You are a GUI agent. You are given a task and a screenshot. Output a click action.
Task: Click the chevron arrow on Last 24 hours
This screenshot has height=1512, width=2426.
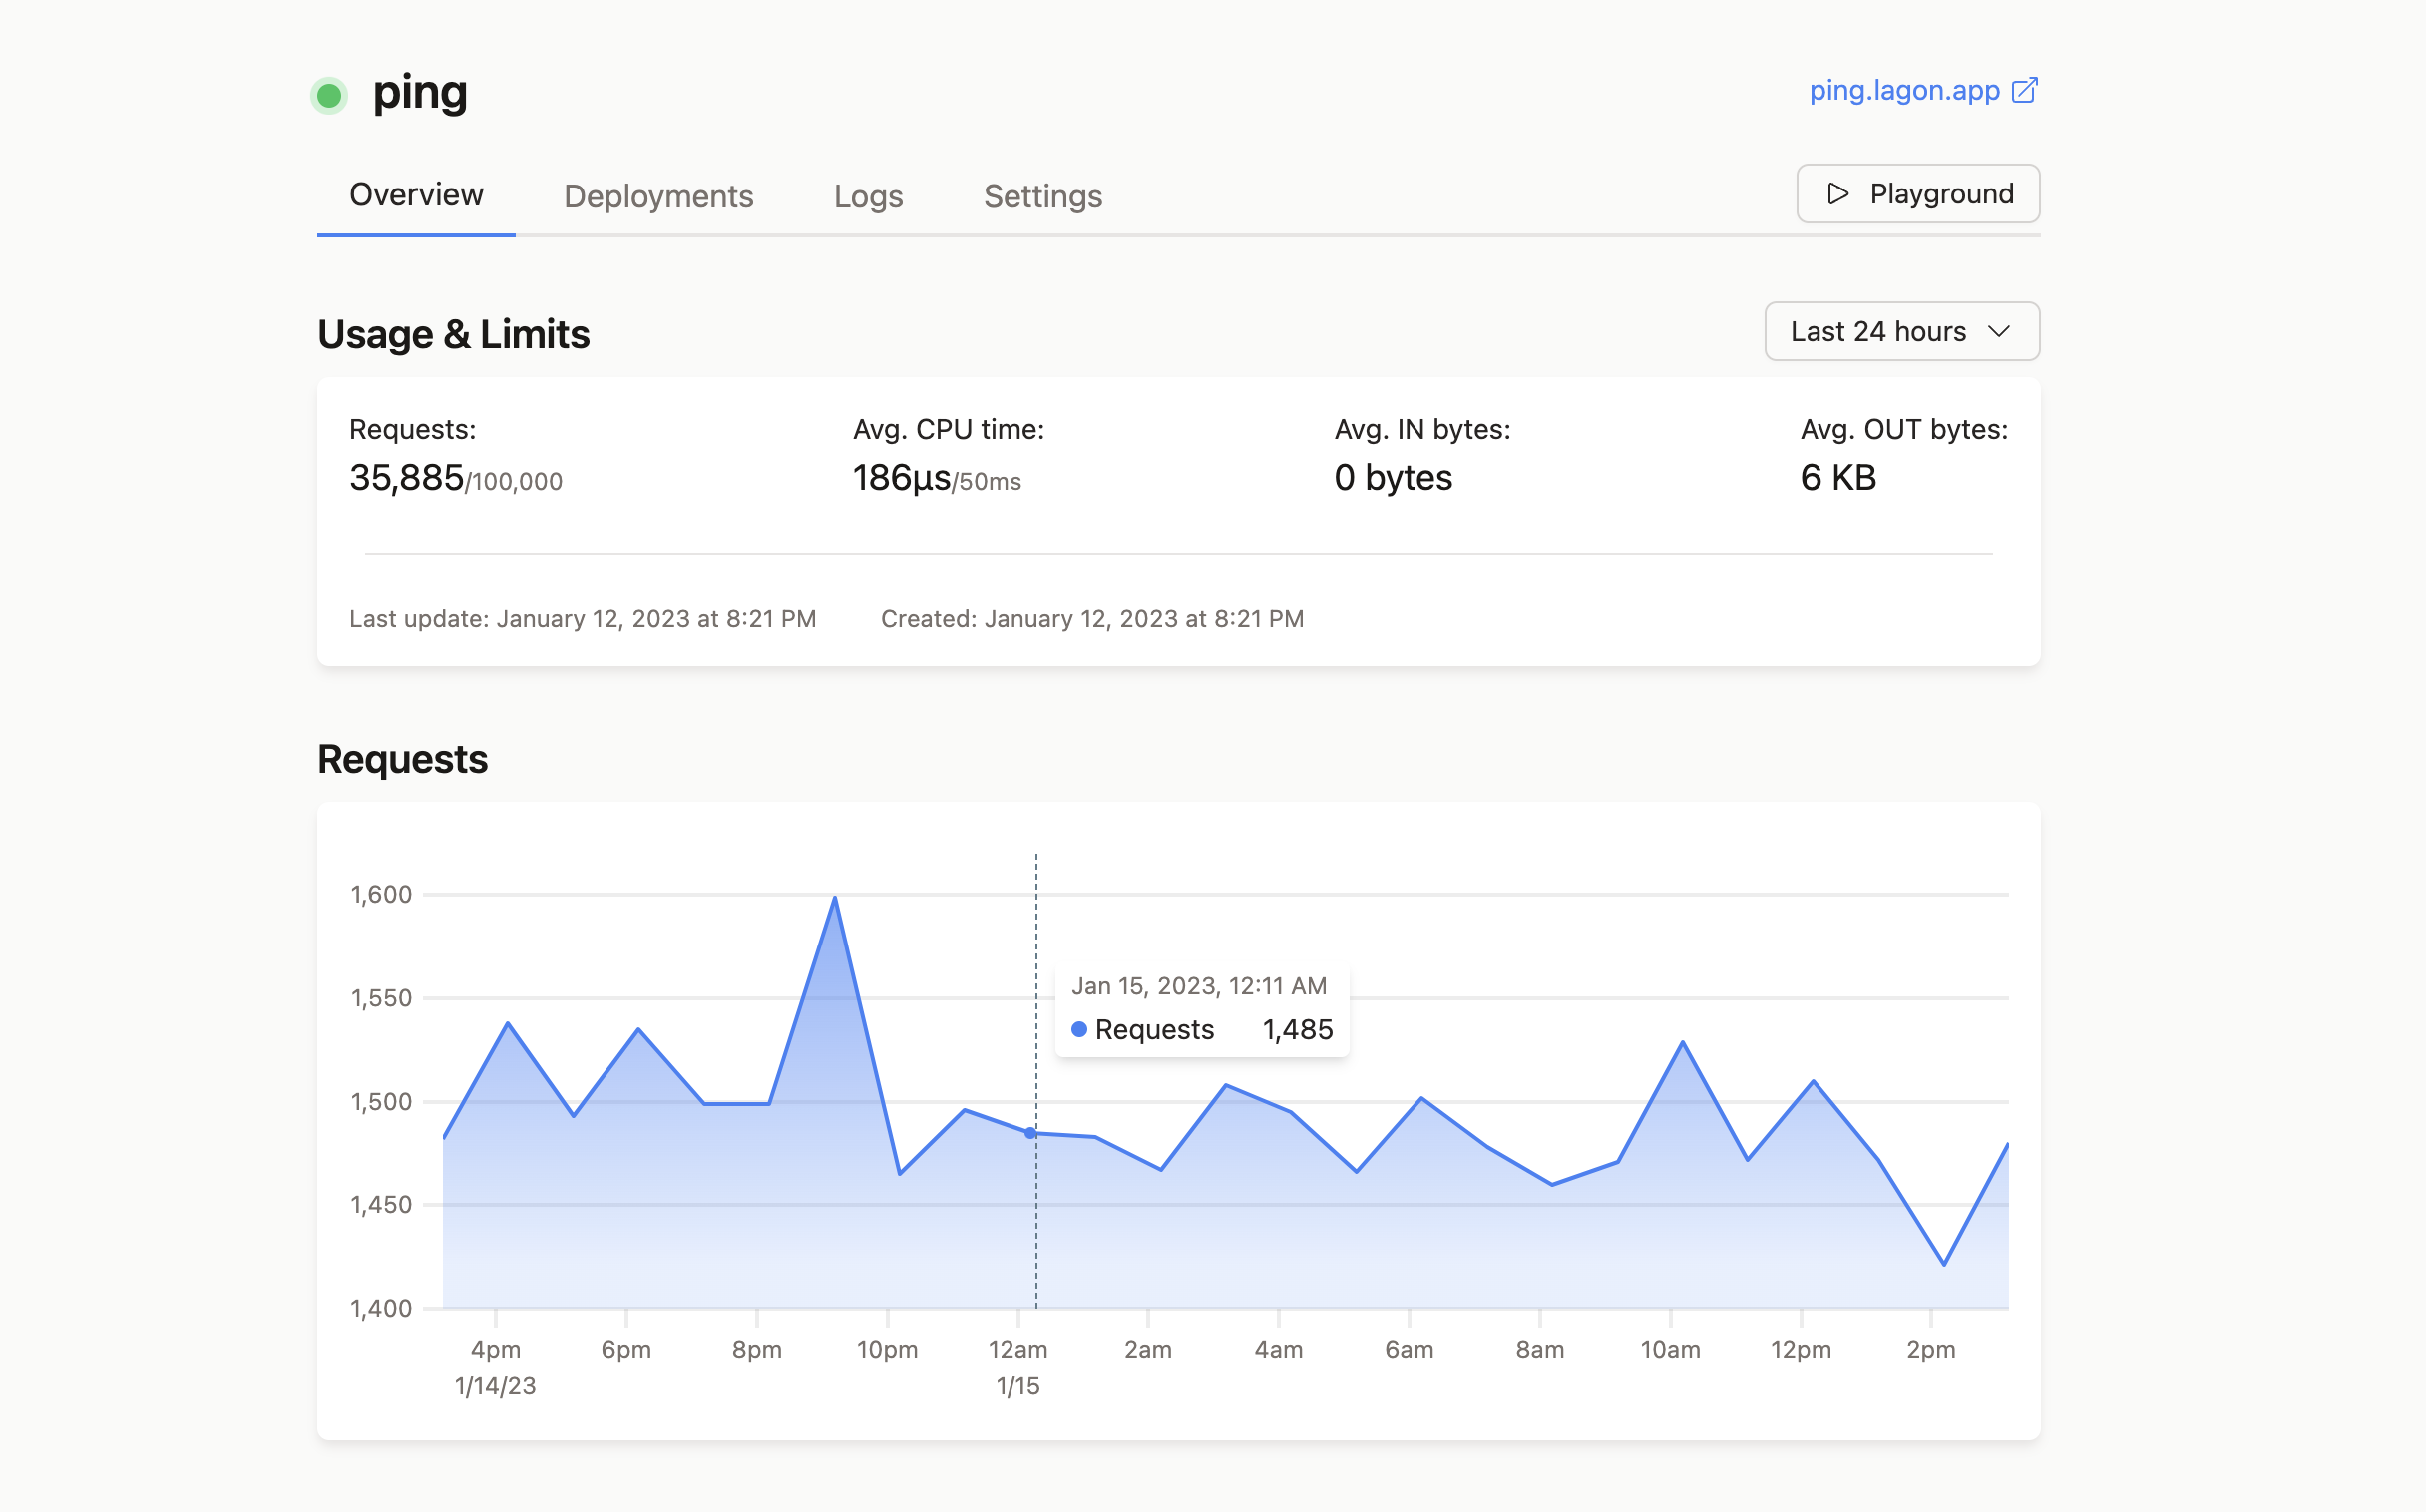click(1999, 332)
